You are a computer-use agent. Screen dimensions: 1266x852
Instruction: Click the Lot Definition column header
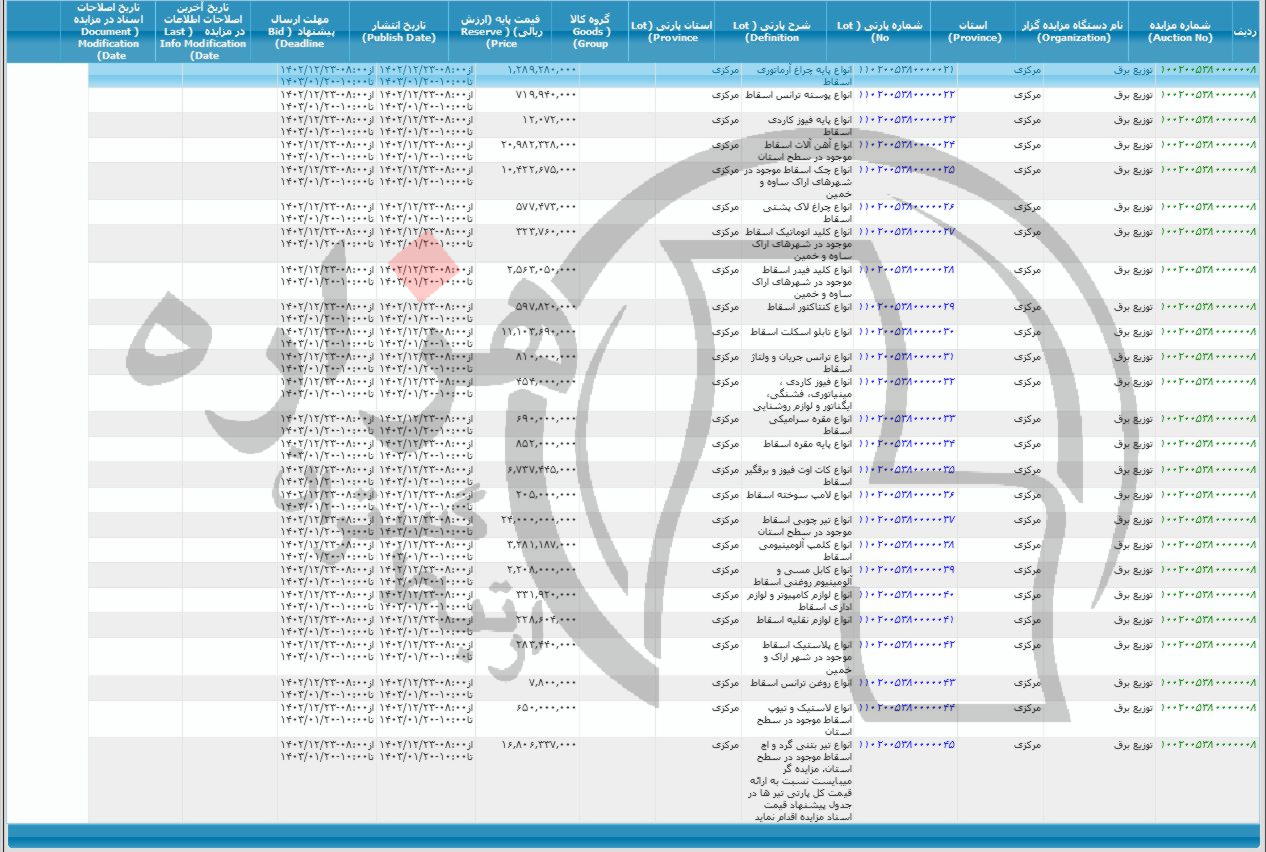[x=773, y=30]
